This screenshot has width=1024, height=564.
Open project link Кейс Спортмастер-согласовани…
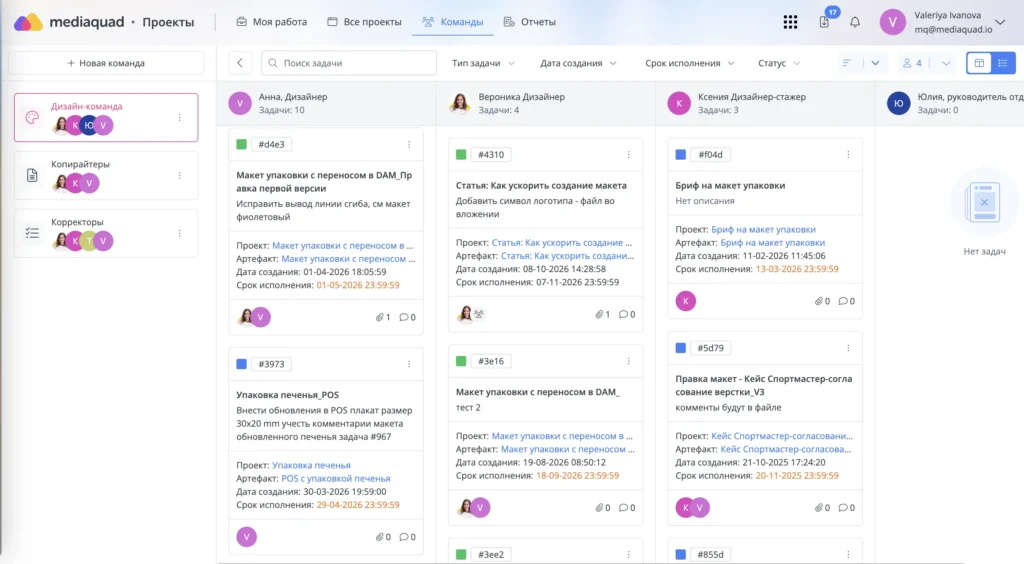[x=782, y=436]
